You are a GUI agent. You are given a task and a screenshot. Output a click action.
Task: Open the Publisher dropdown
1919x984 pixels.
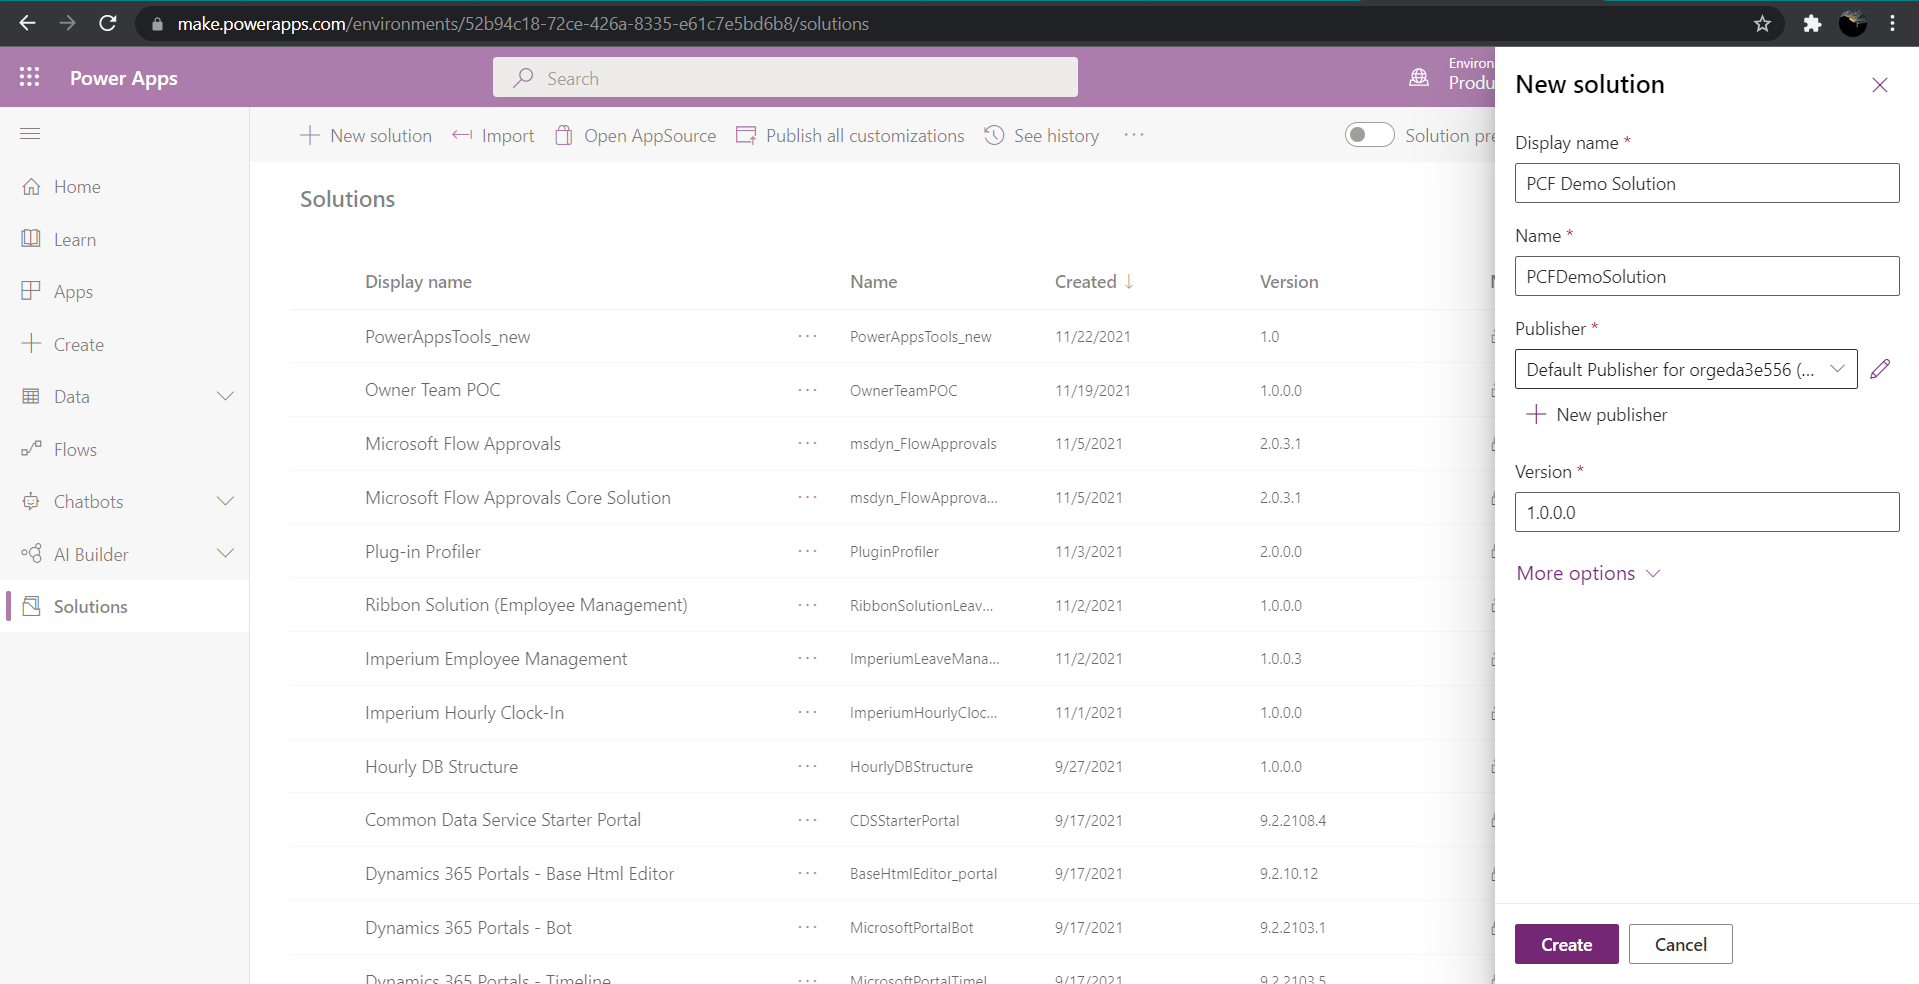pyautogui.click(x=1686, y=369)
